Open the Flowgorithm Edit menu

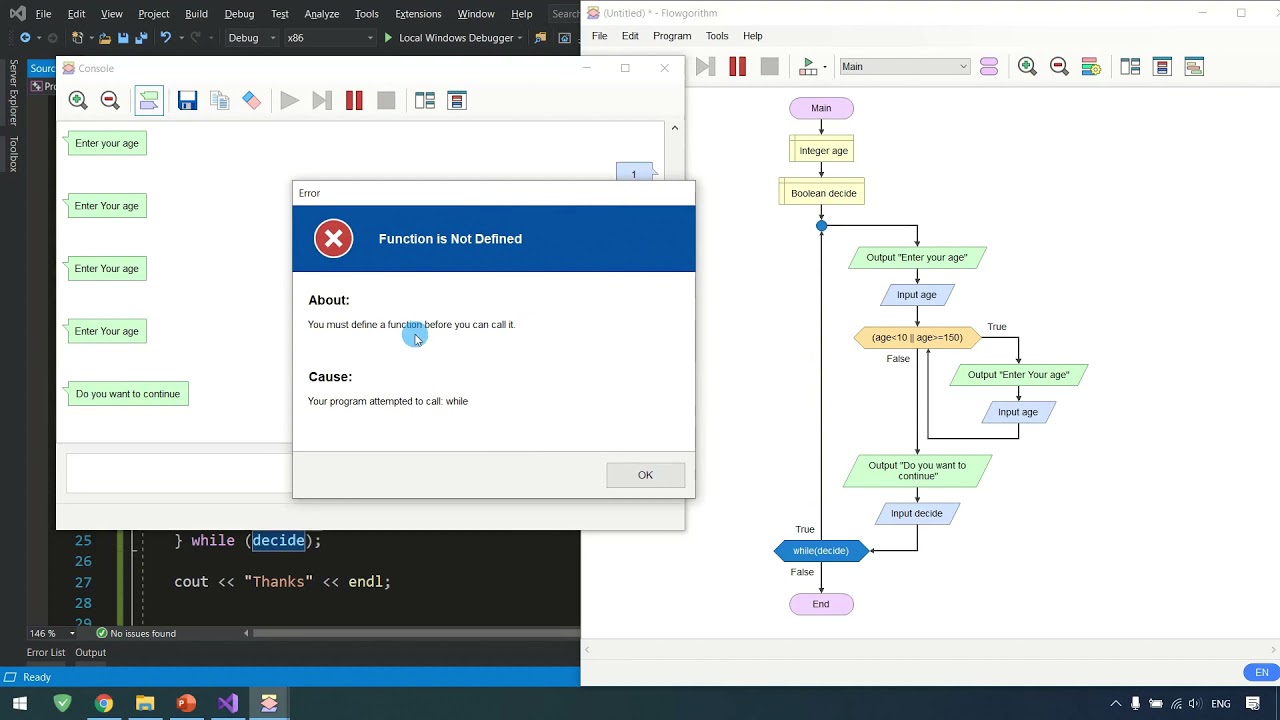click(630, 36)
